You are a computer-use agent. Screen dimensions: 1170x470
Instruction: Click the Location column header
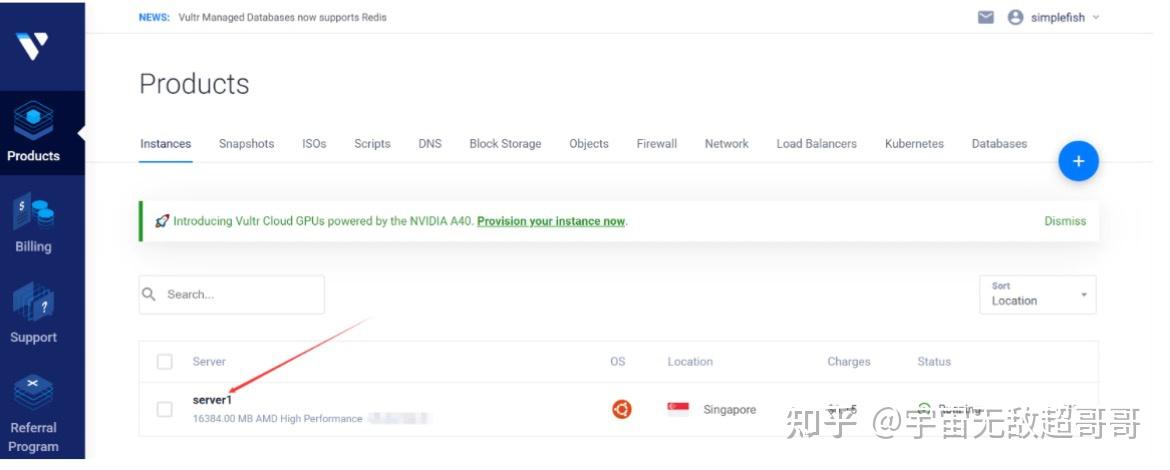(x=690, y=362)
